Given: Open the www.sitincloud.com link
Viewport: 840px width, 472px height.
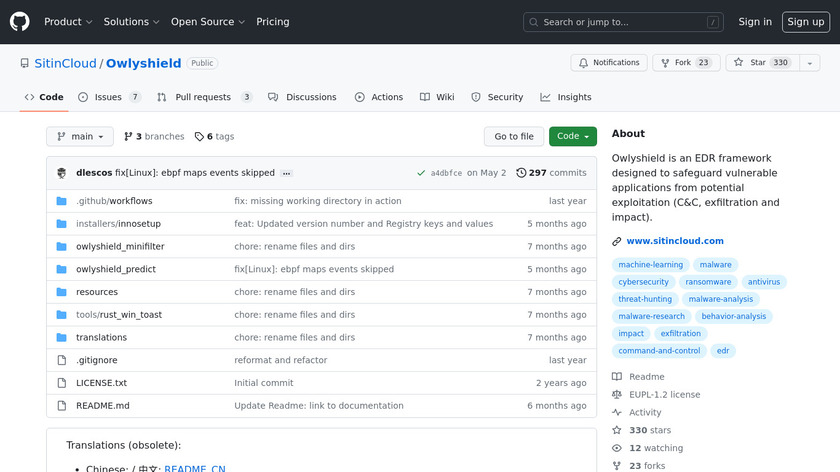Looking at the screenshot, I should 675,241.
